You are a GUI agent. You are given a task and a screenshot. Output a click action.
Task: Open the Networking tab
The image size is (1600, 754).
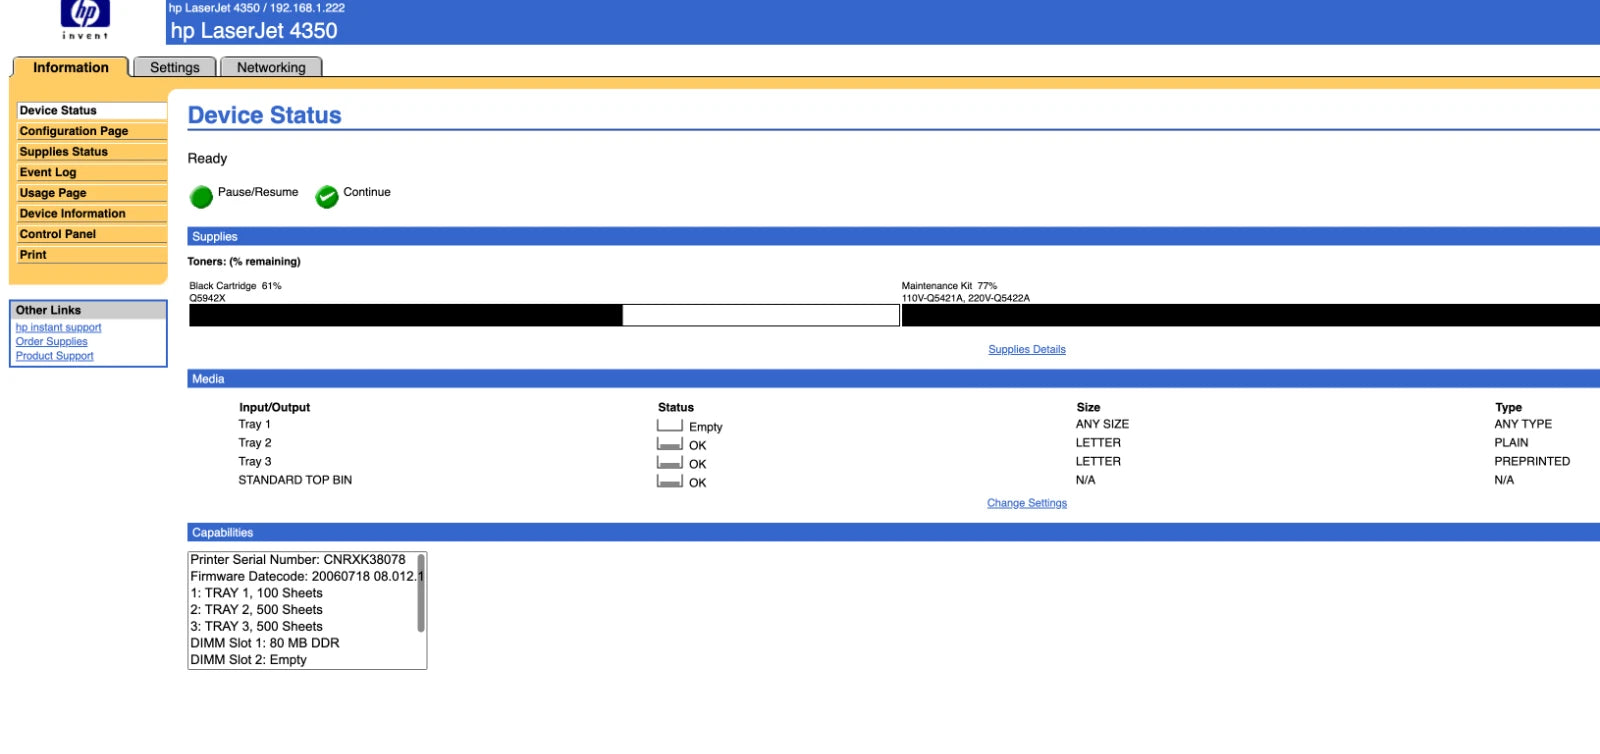[271, 67]
